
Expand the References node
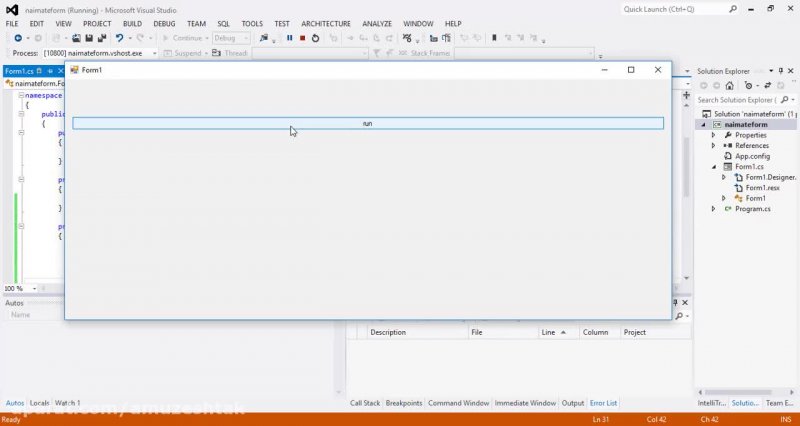pos(714,146)
